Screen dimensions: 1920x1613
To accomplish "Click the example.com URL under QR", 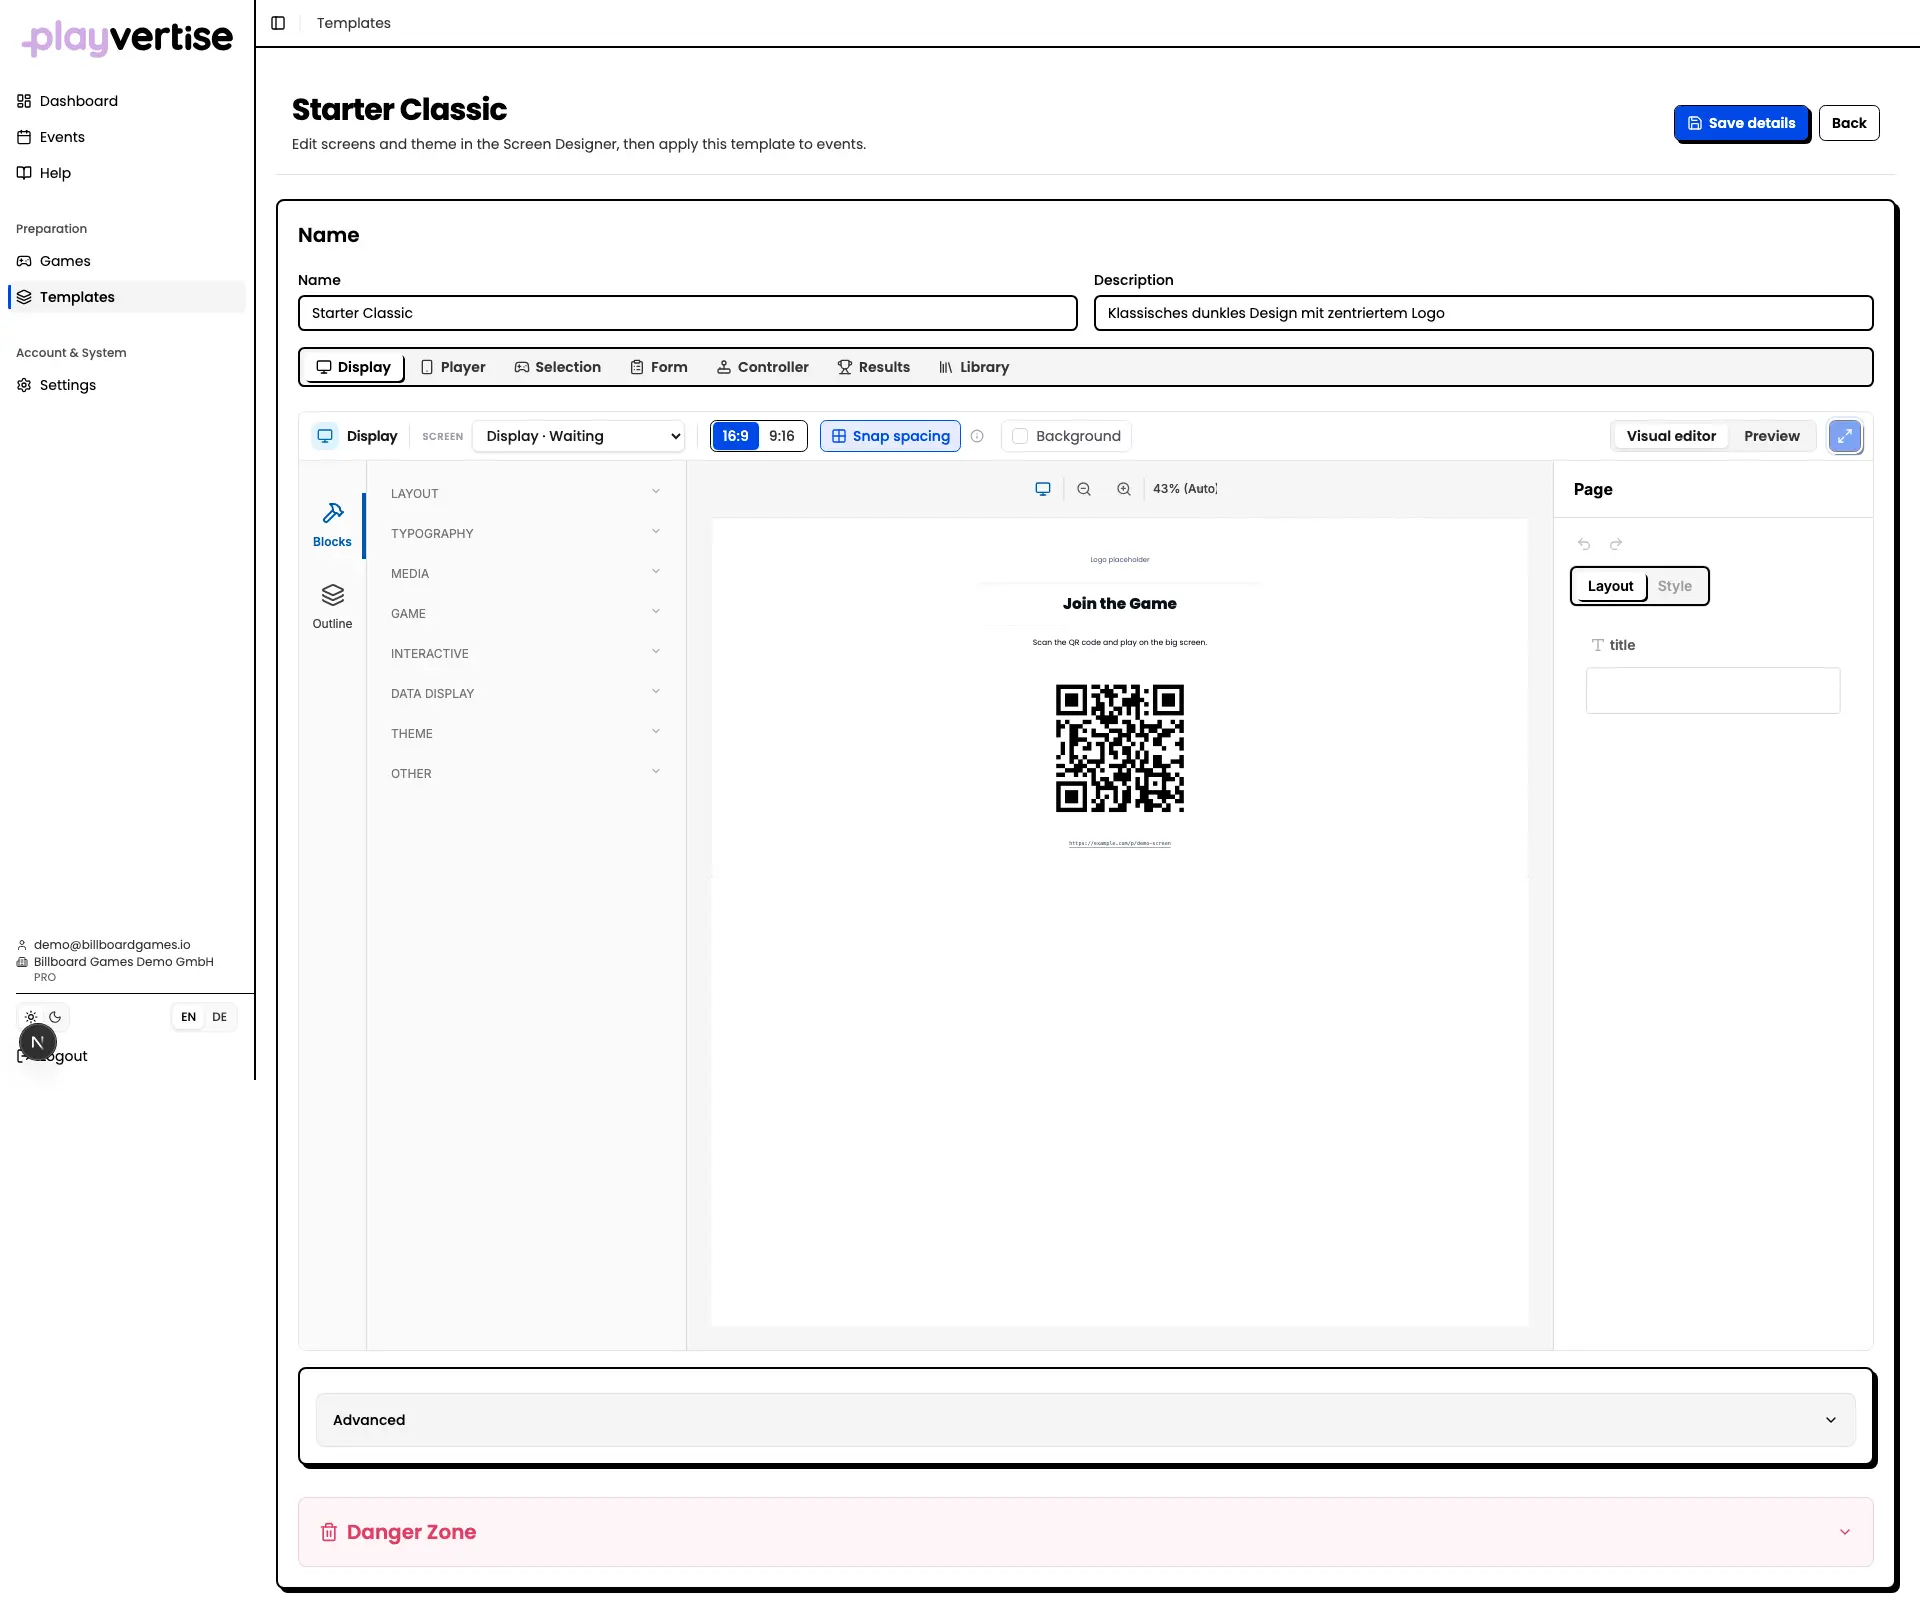I will 1120,843.
